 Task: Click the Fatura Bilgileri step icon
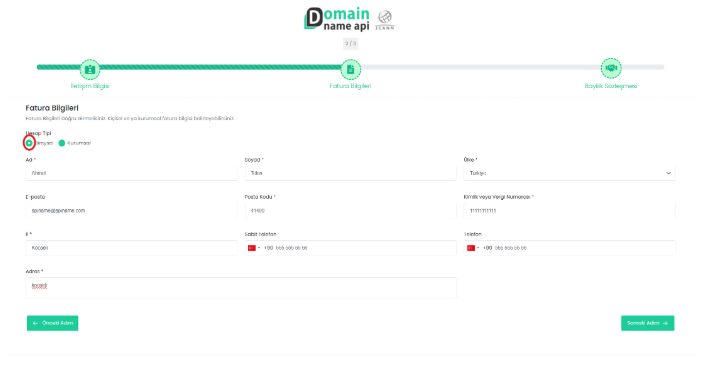pos(350,69)
